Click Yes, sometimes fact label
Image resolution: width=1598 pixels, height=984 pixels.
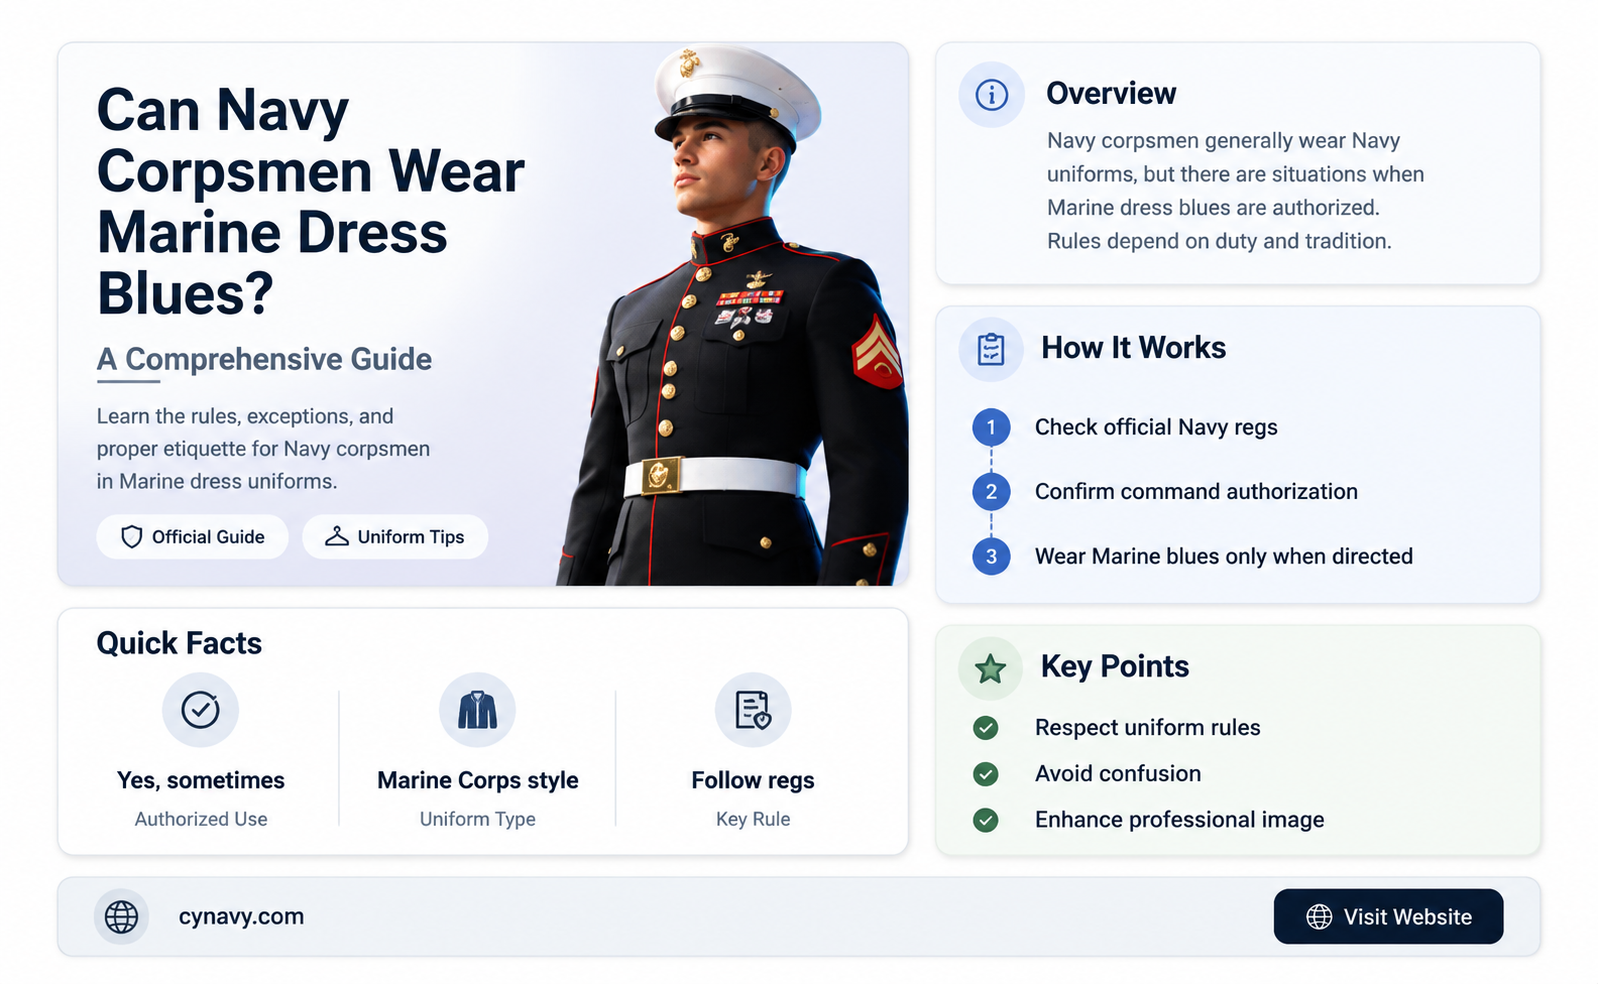click(x=201, y=780)
